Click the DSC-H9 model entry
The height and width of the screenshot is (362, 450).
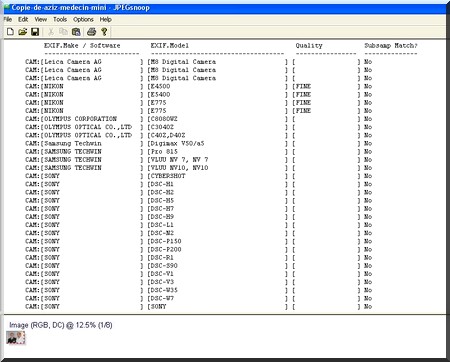(x=162, y=217)
